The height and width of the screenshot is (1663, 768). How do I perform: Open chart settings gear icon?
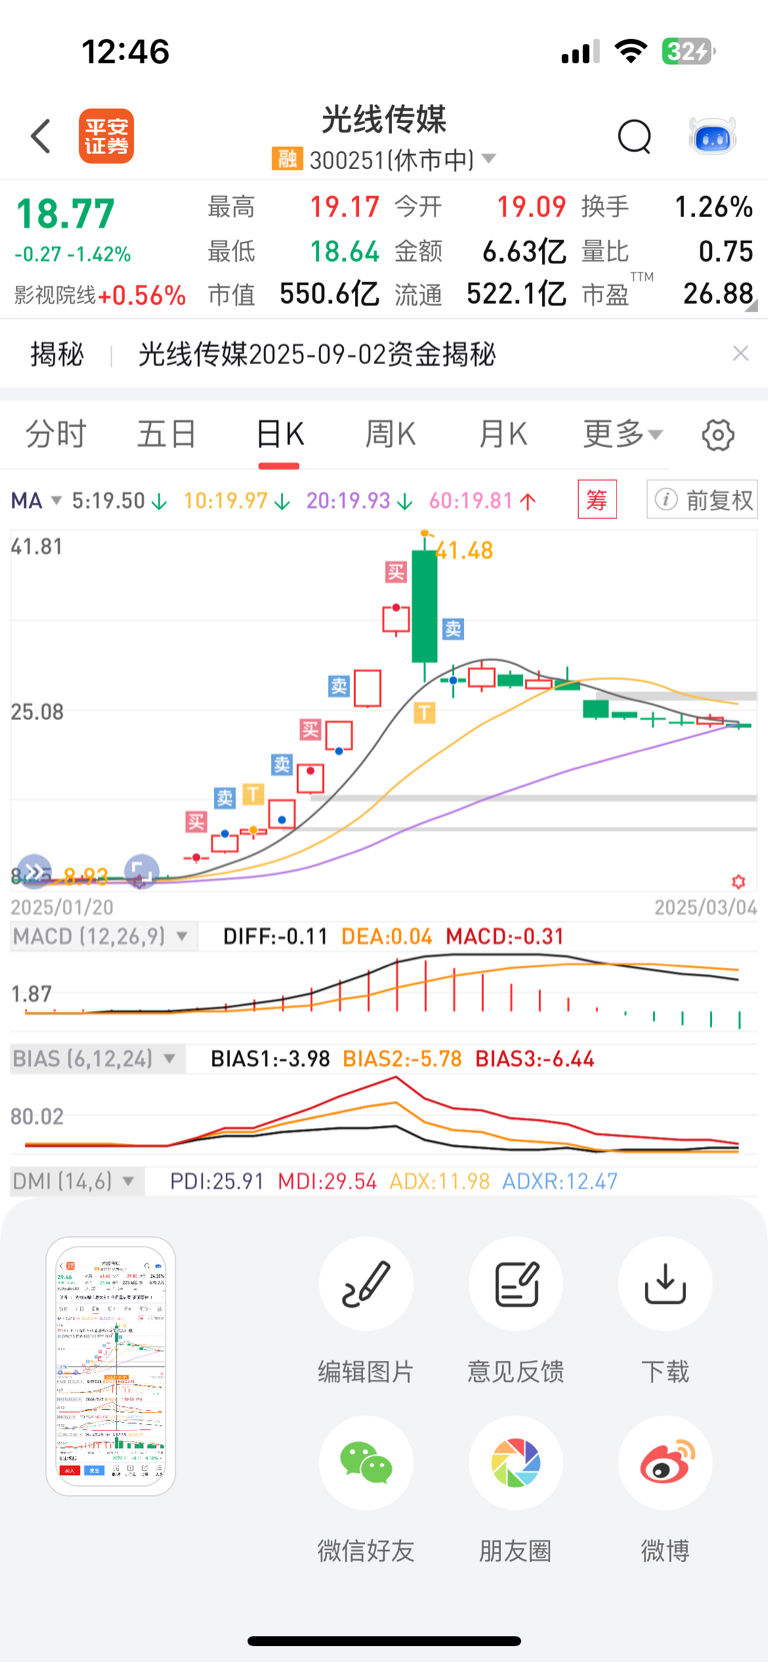point(718,435)
